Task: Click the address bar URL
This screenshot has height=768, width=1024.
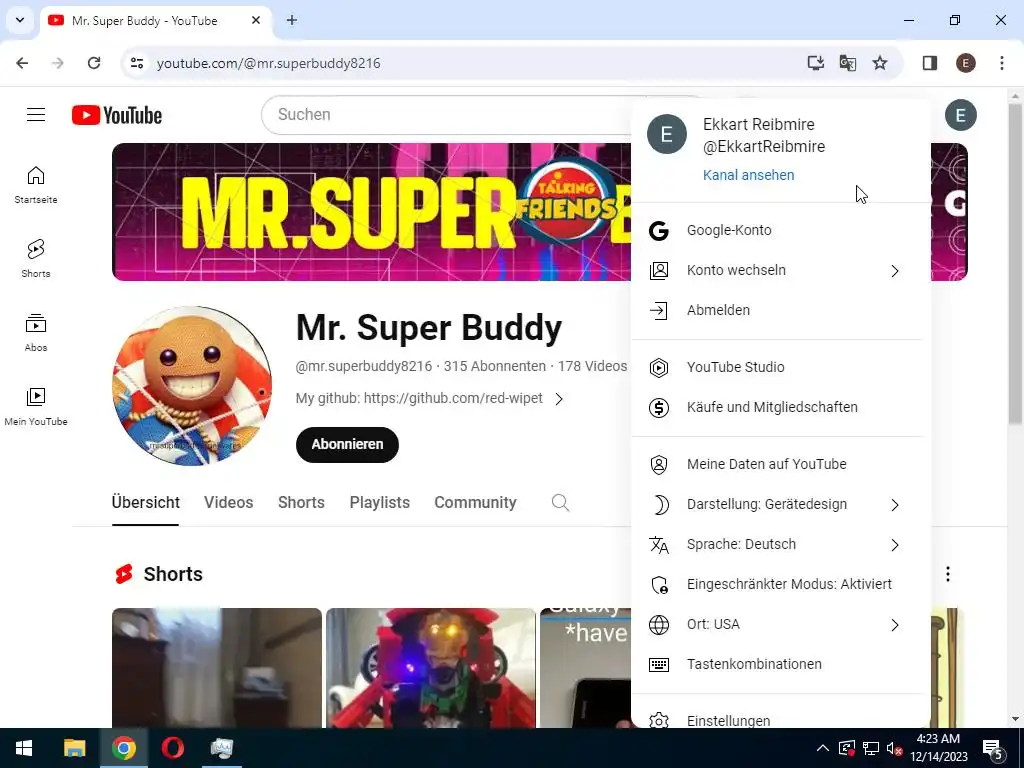Action: (268, 63)
